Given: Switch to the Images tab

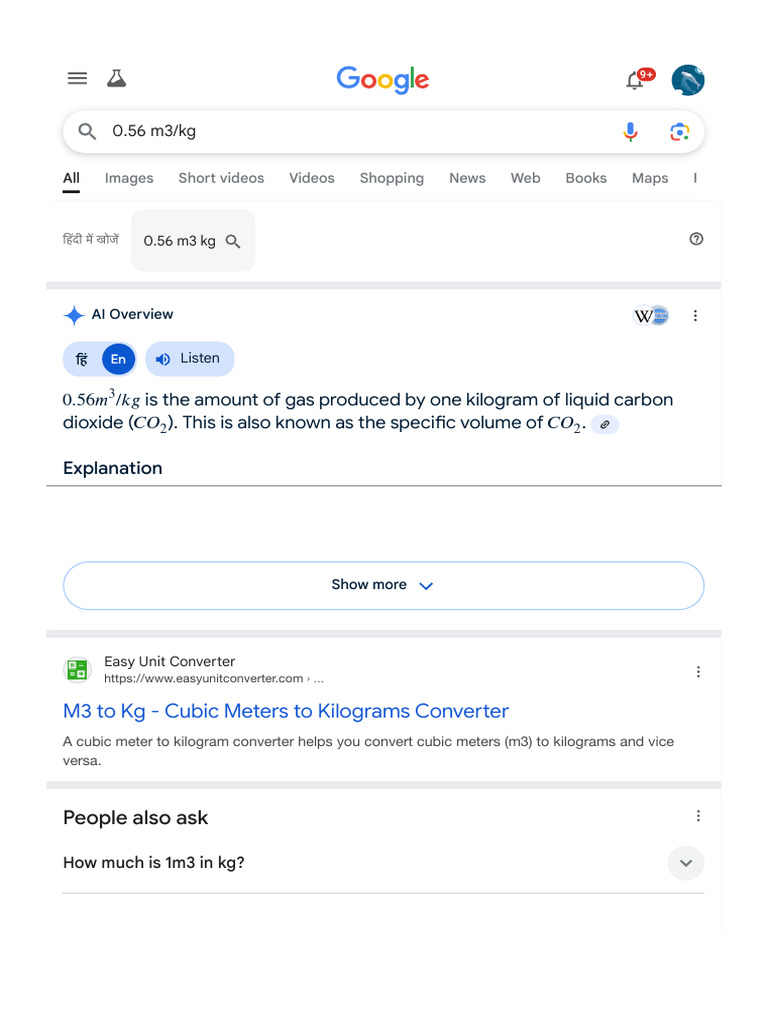Looking at the screenshot, I should pyautogui.click(x=129, y=178).
